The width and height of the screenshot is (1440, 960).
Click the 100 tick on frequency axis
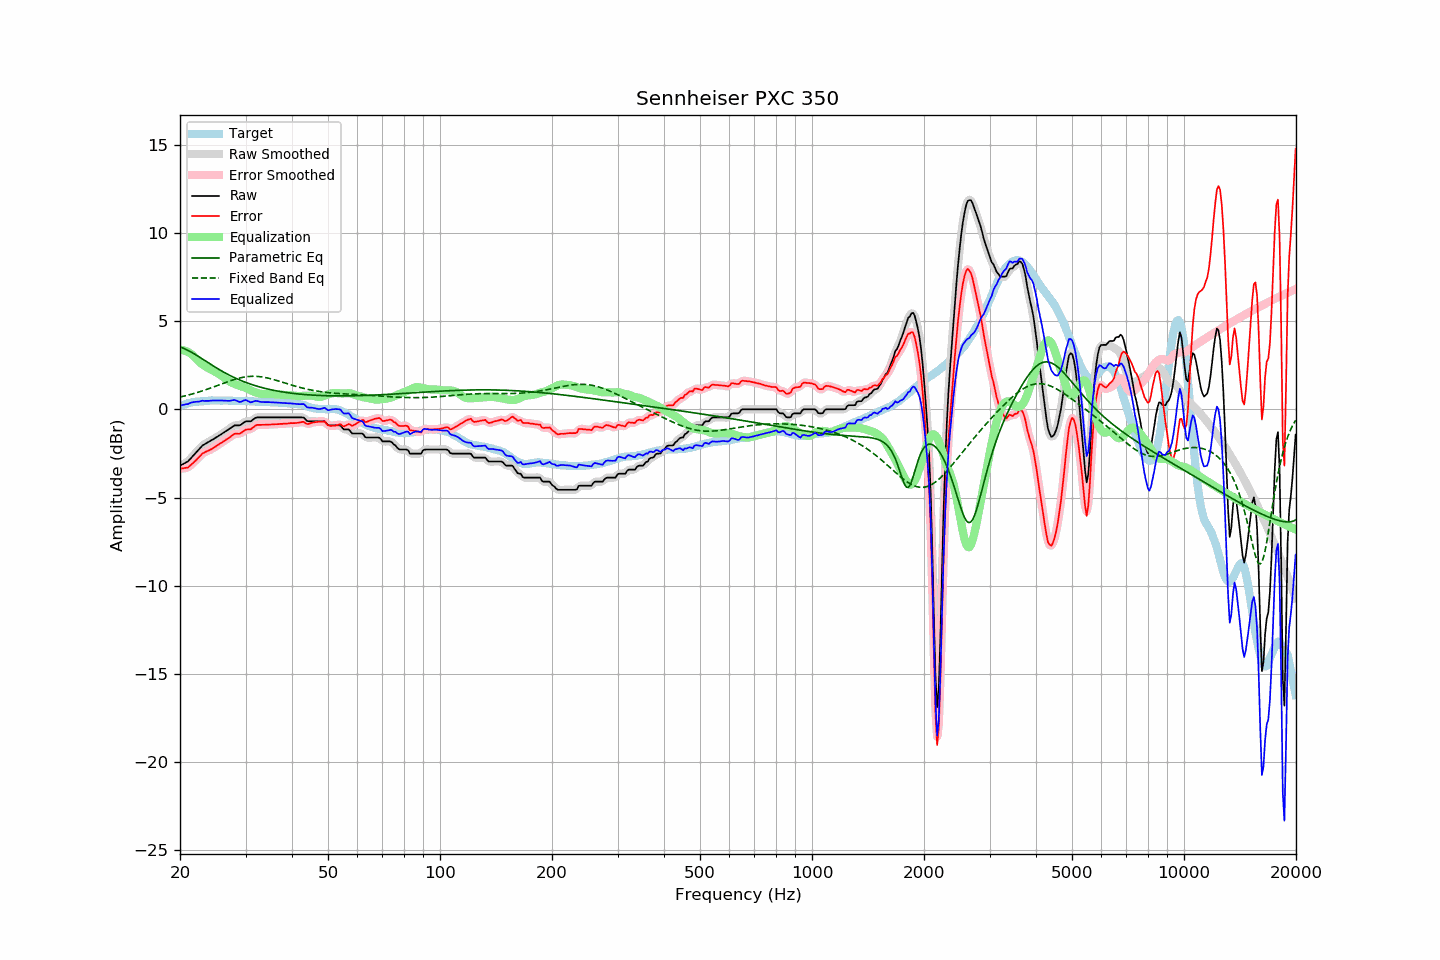440,872
